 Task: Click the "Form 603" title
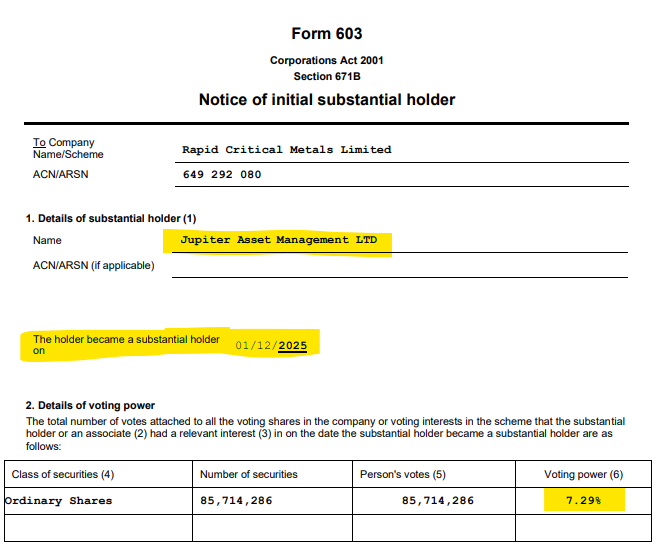pyautogui.click(x=326, y=34)
